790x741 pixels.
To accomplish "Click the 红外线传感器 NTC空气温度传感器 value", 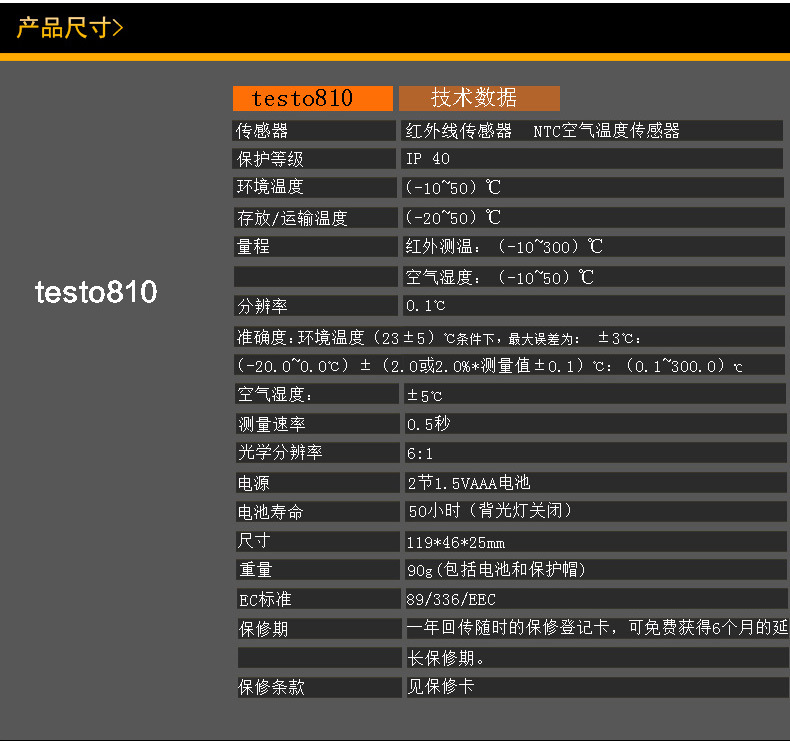I will pyautogui.click(x=543, y=131).
